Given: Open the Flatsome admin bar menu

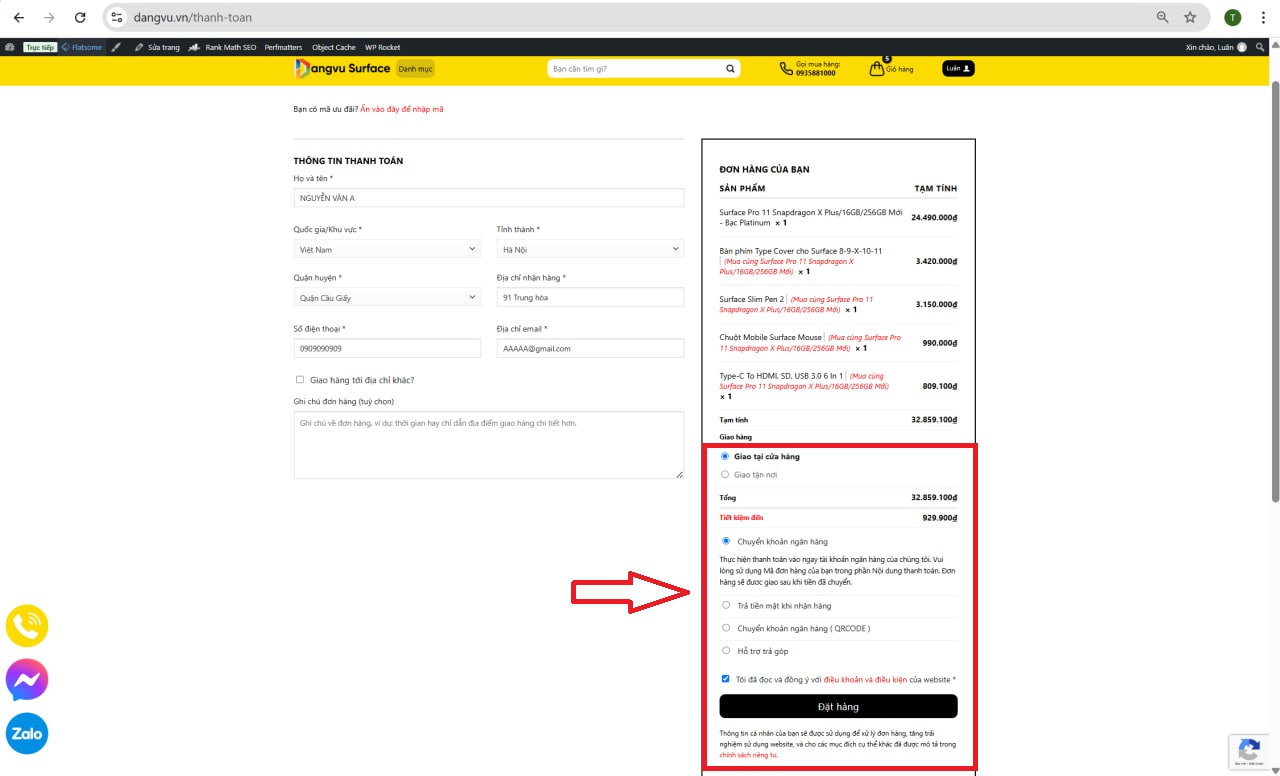Looking at the screenshot, I should [x=81, y=47].
